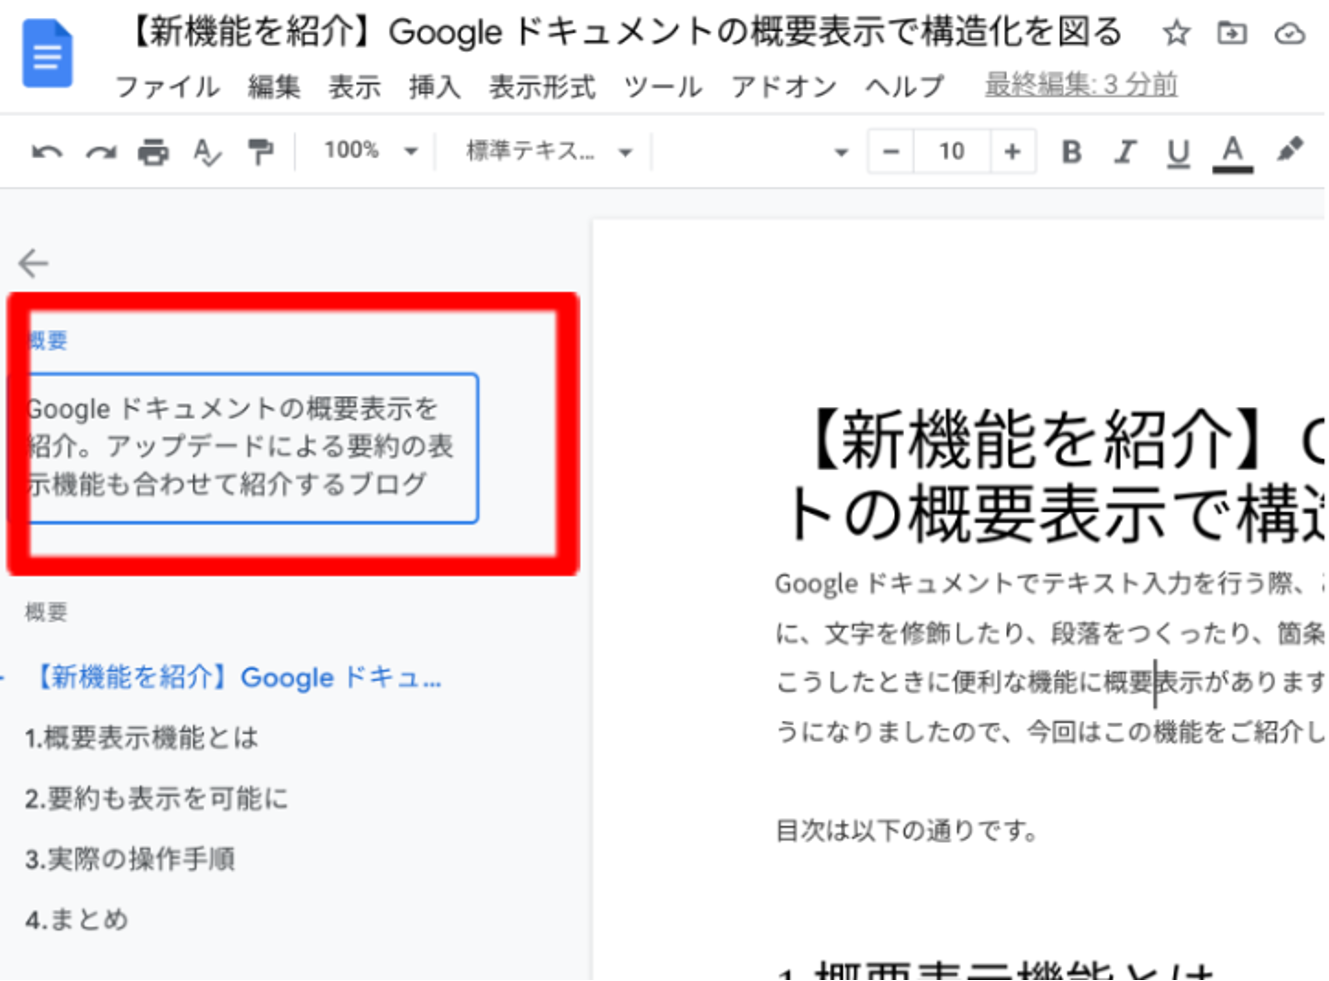Activate the paint format tool
The width and height of the screenshot is (1329, 981).
pos(260,152)
